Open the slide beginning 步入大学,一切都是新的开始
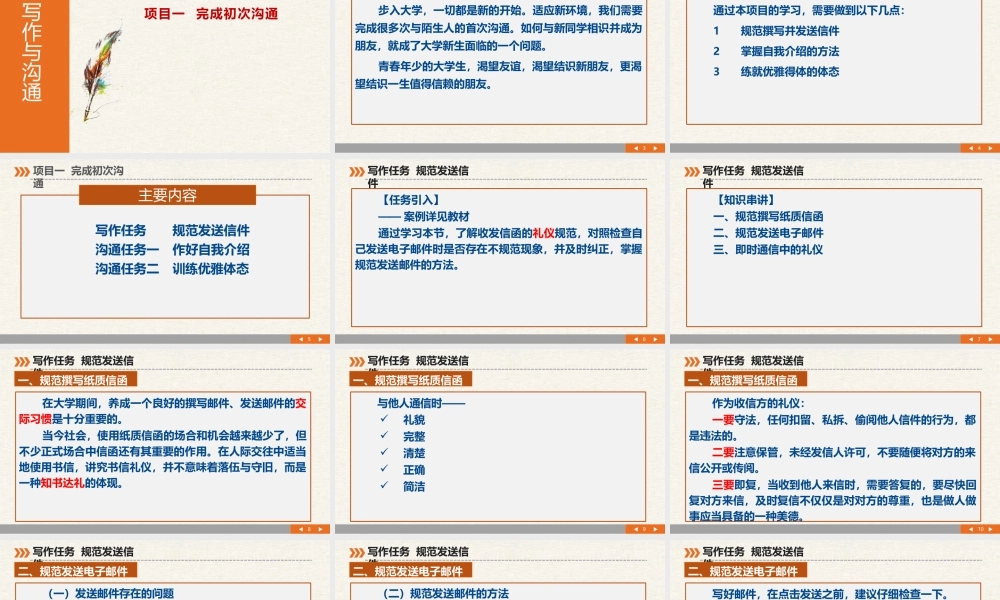The height and width of the screenshot is (600, 1000). pos(499,76)
